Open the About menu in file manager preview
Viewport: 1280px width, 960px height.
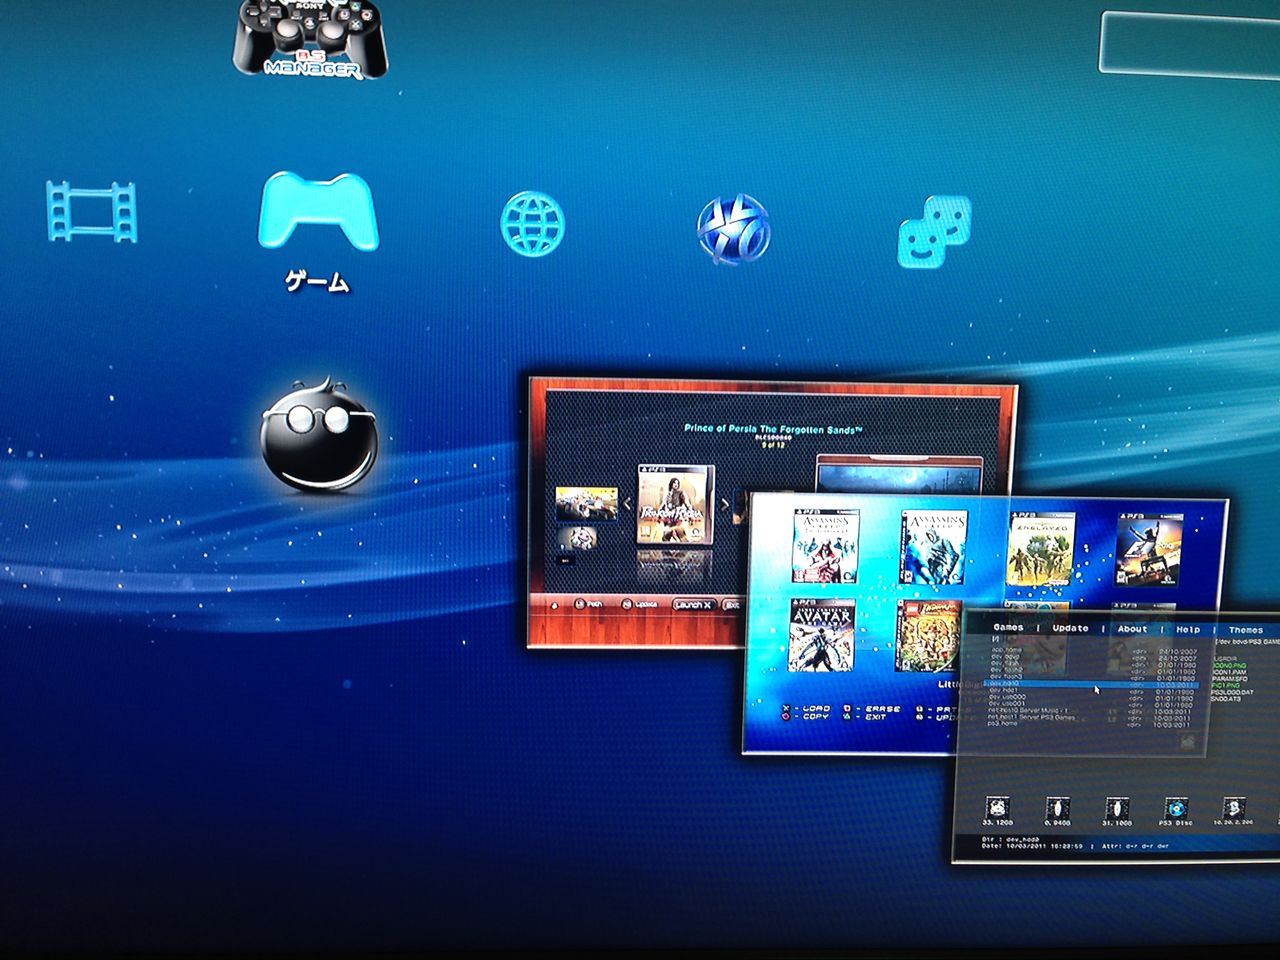pyautogui.click(x=1132, y=629)
